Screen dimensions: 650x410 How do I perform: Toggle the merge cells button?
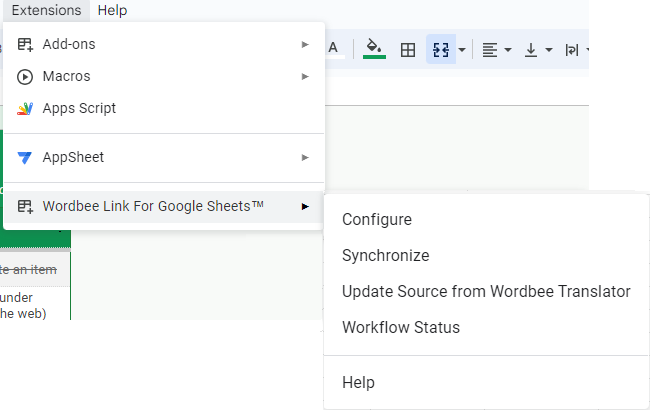tap(440, 49)
